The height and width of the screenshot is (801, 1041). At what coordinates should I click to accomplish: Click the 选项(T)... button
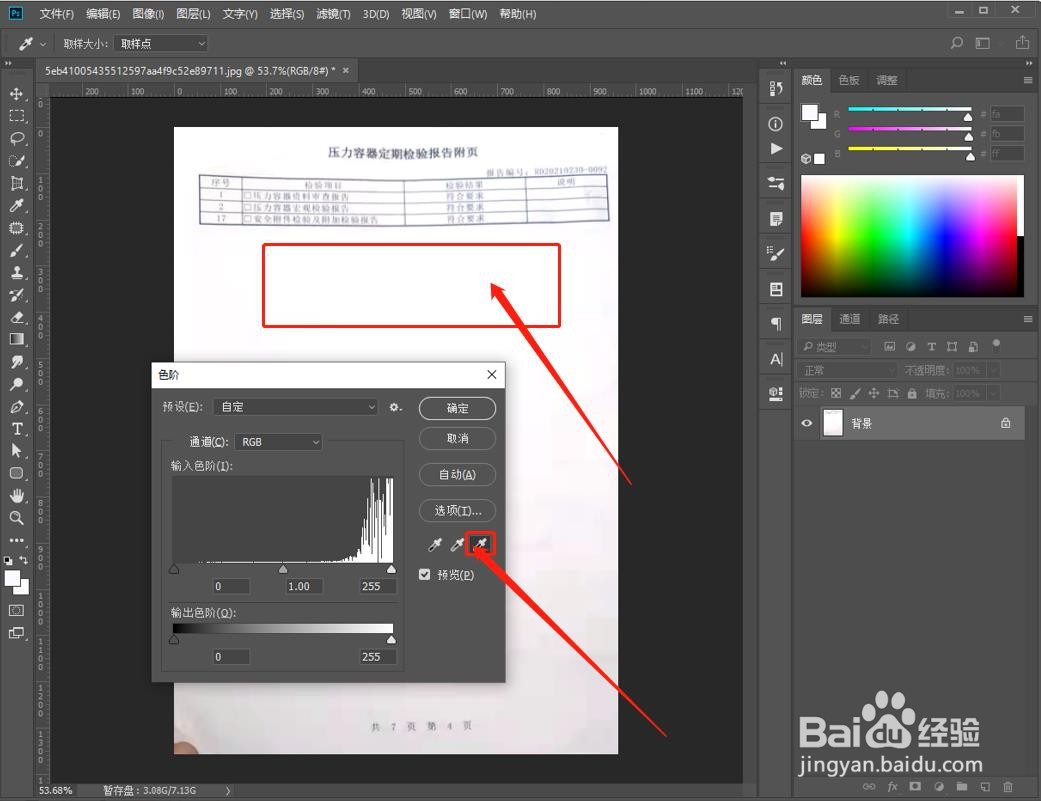tap(457, 510)
